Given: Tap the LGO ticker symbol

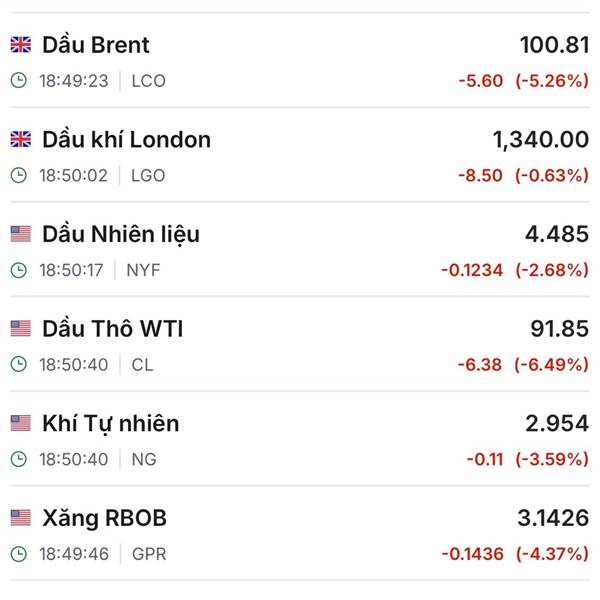Looking at the screenshot, I should (148, 176).
